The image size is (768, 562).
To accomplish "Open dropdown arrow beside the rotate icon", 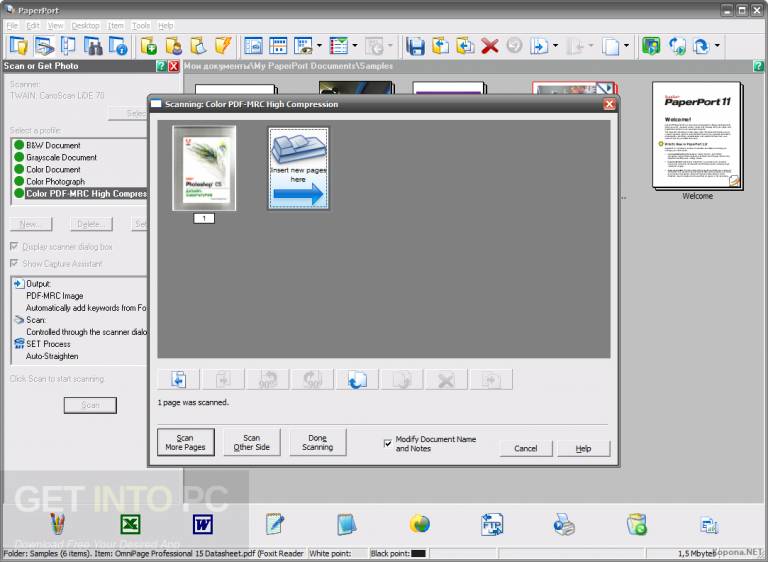I will coord(717,46).
